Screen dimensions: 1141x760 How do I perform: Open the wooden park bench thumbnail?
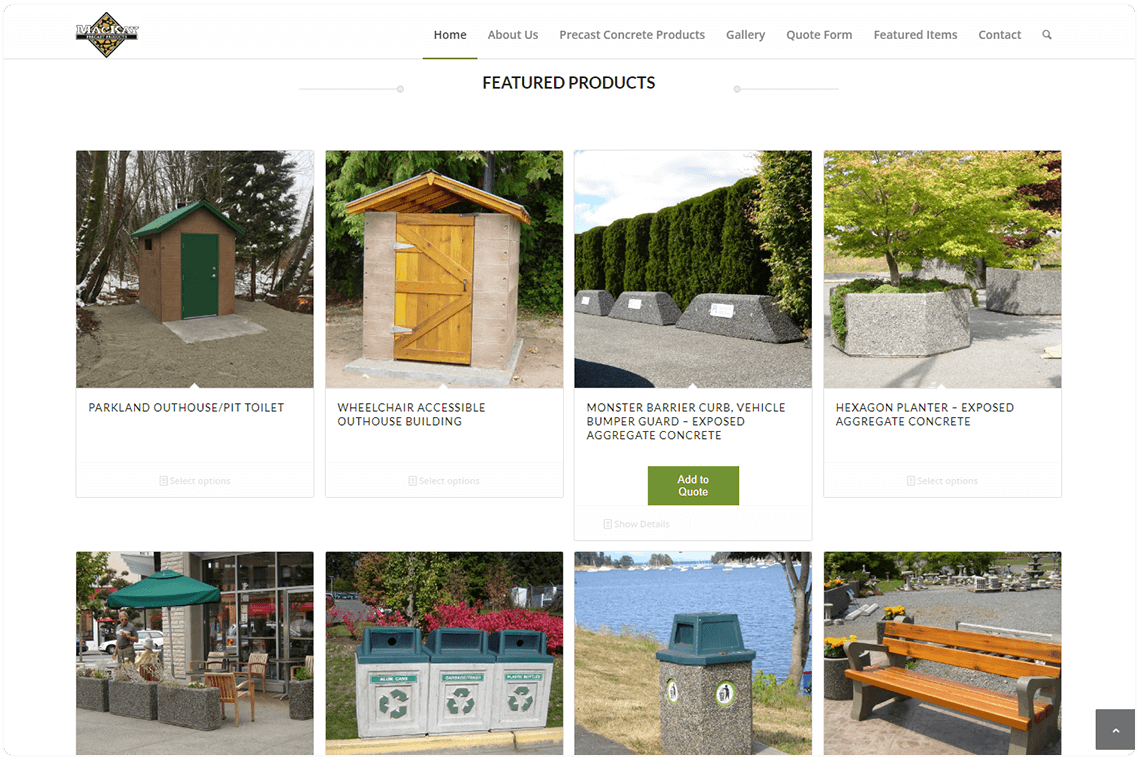pyautogui.click(x=942, y=653)
